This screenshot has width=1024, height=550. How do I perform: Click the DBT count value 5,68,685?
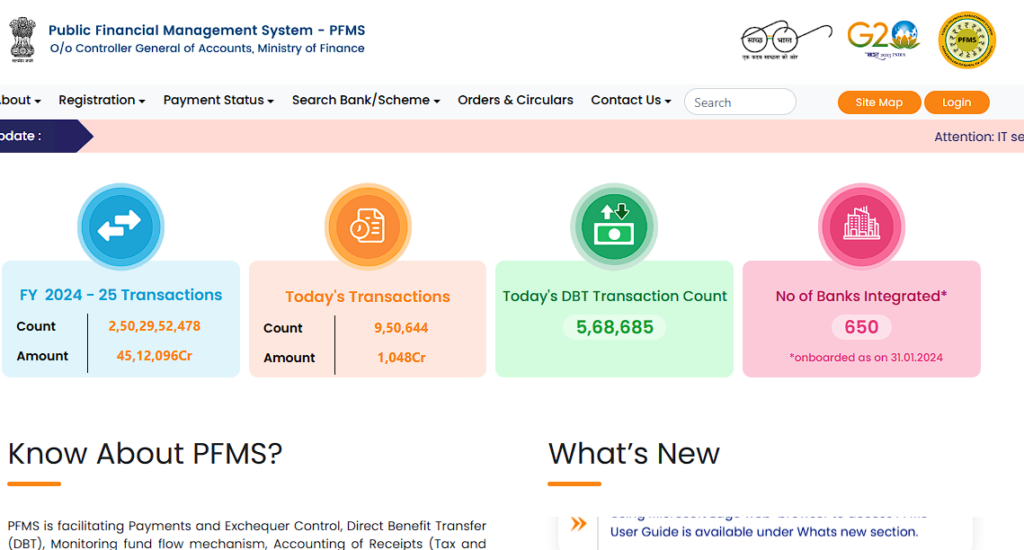click(x=615, y=327)
